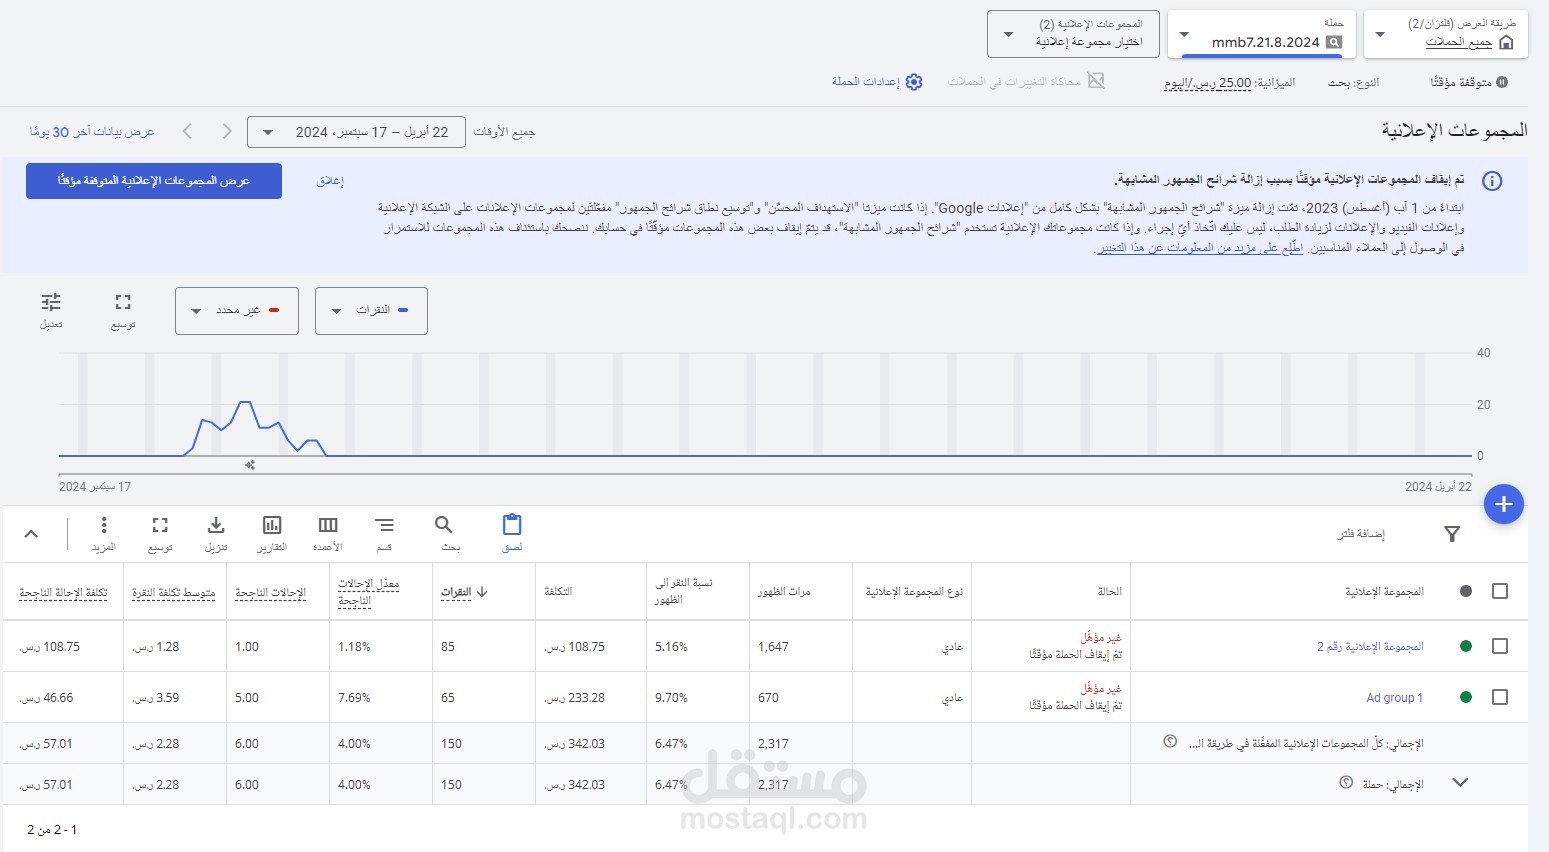This screenshot has width=1549, height=852.
Task: Click the Status column header
Action: click(1110, 592)
